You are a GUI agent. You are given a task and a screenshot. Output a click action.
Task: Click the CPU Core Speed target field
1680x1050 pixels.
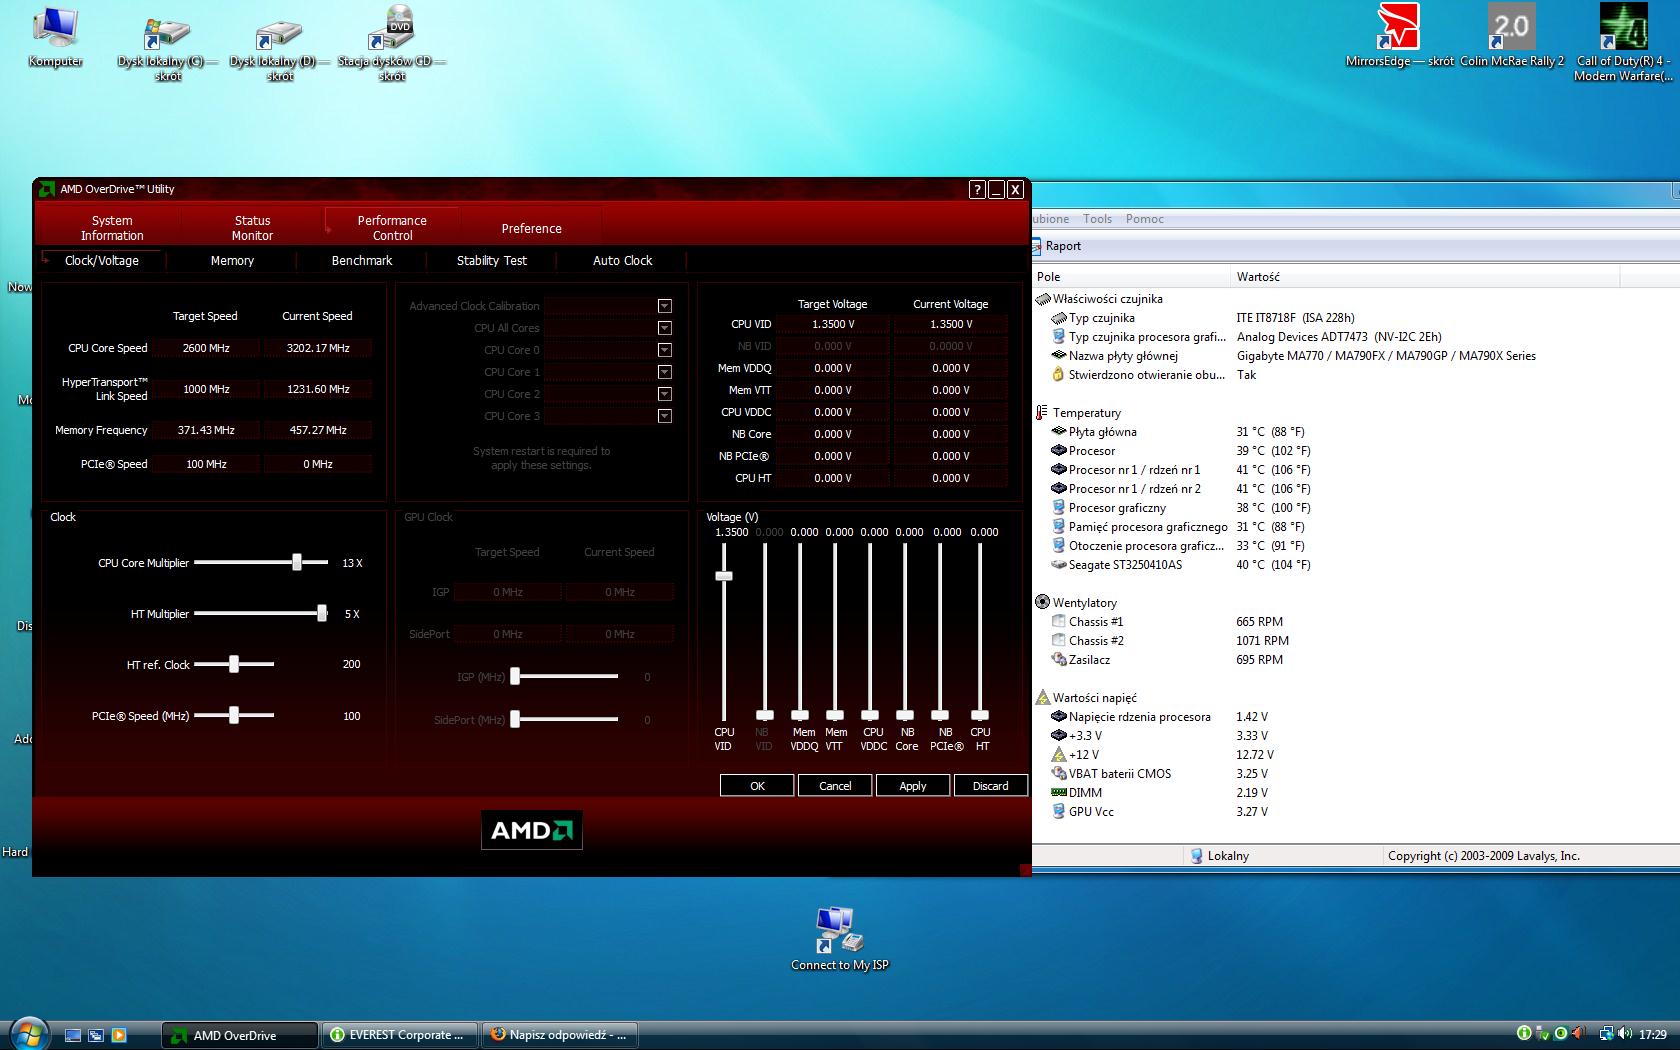(206, 348)
